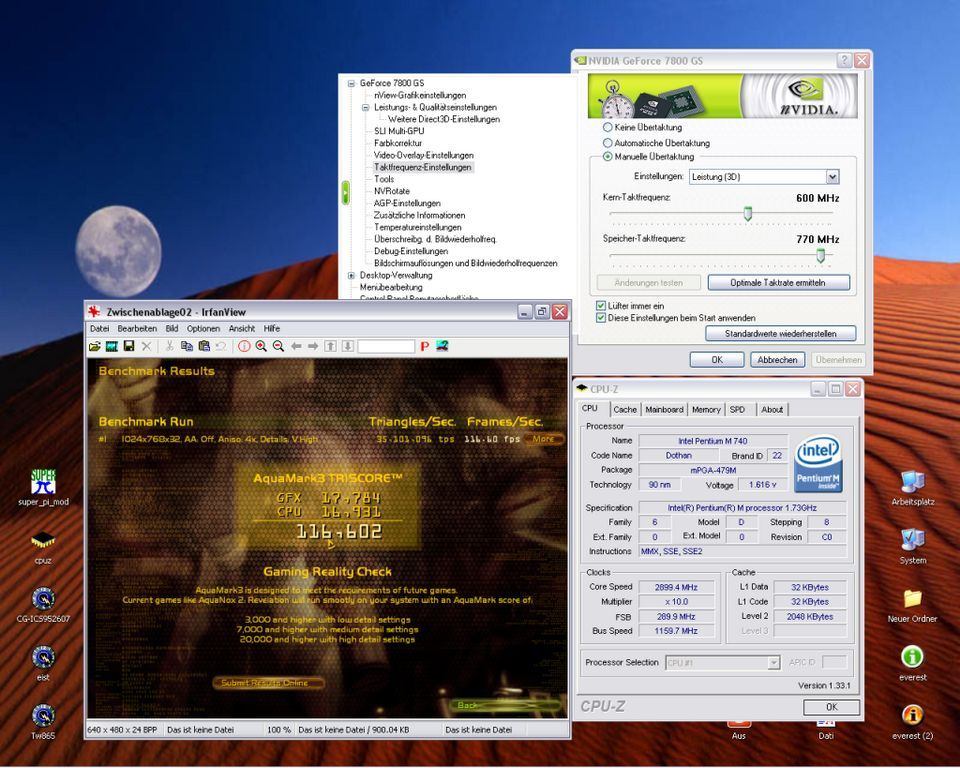Expand the Desktop-Verwaltung tree node

[351, 276]
